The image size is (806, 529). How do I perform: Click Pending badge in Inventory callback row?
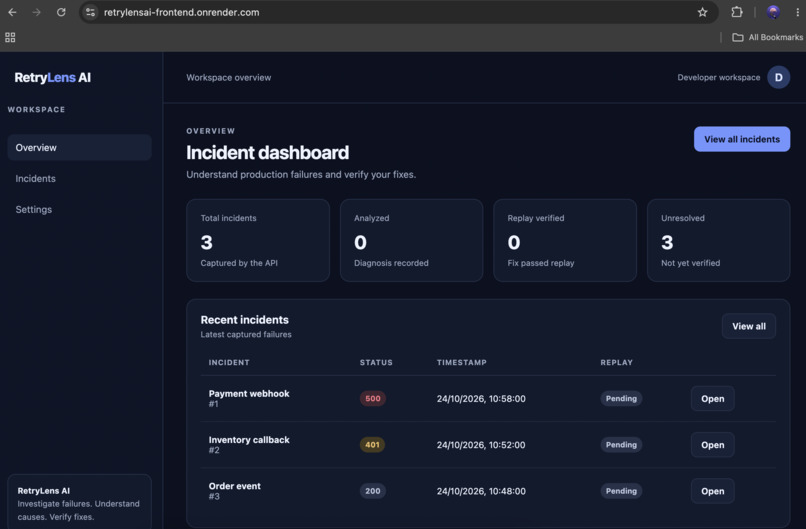[621, 445]
